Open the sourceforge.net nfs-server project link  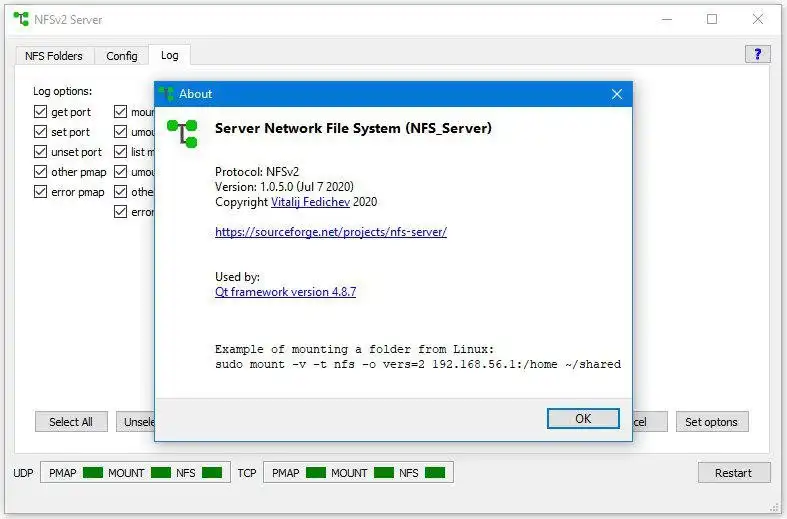pyautogui.click(x=331, y=232)
